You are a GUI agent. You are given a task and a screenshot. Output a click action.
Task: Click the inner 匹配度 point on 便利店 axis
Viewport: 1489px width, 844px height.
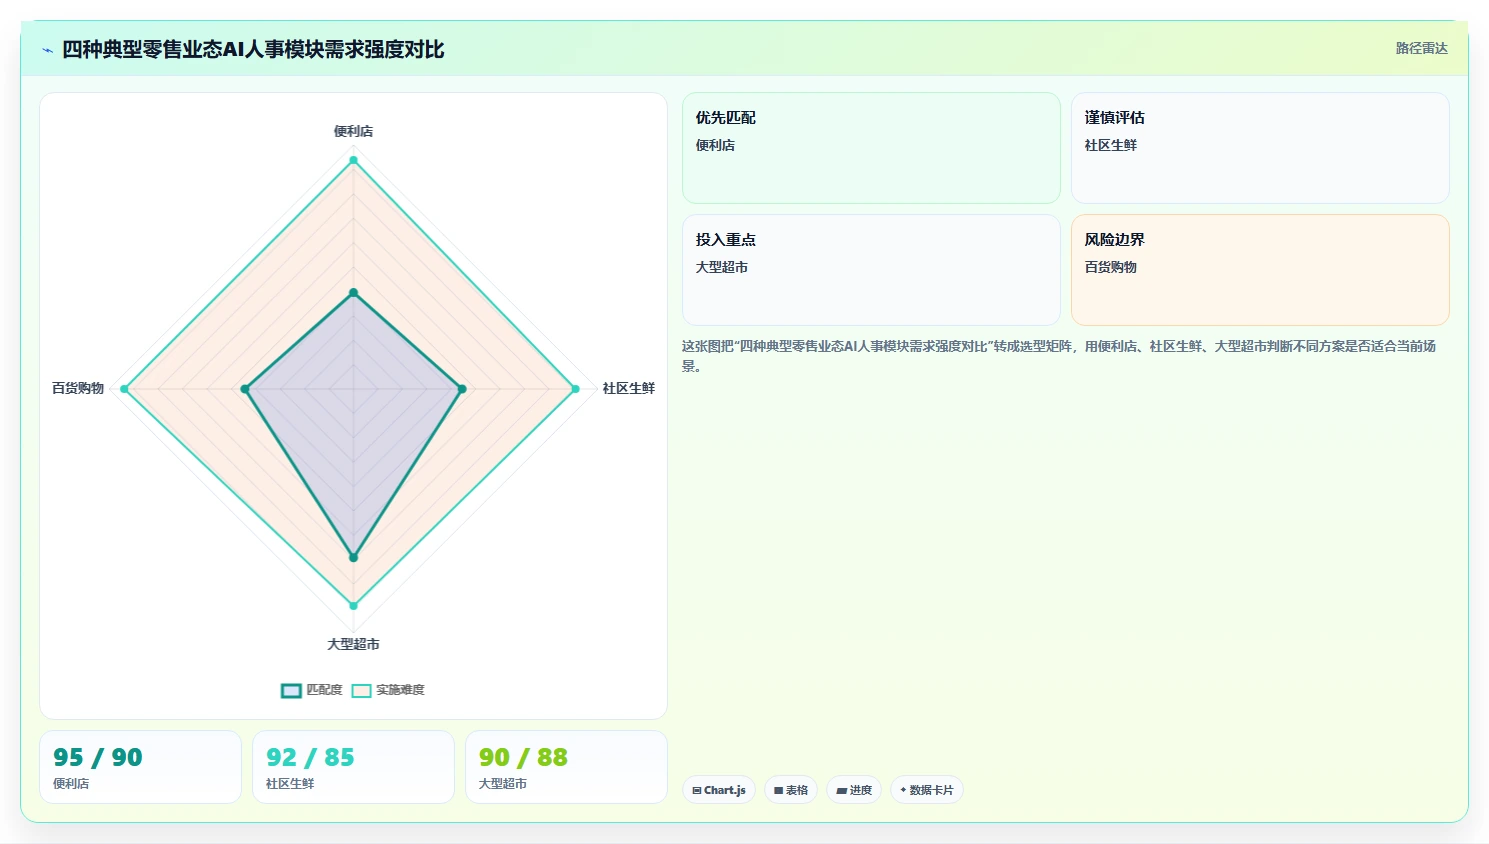point(353,293)
